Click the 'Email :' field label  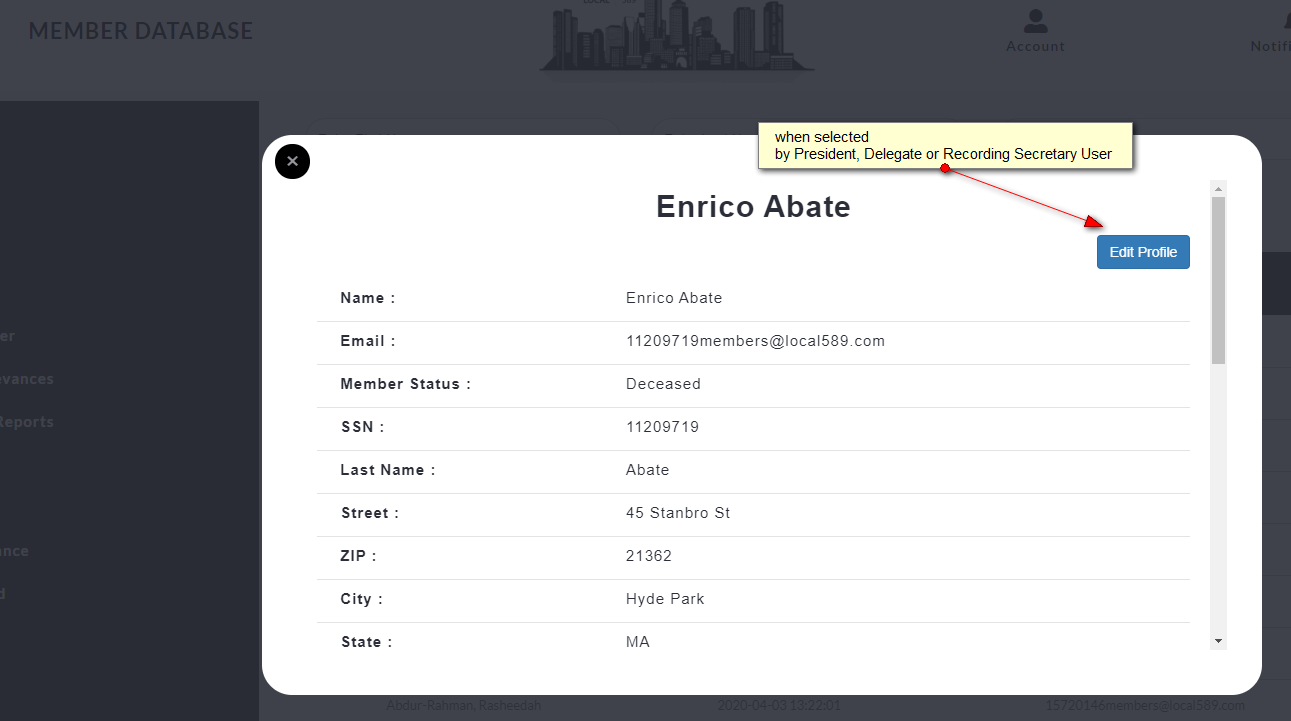click(368, 341)
